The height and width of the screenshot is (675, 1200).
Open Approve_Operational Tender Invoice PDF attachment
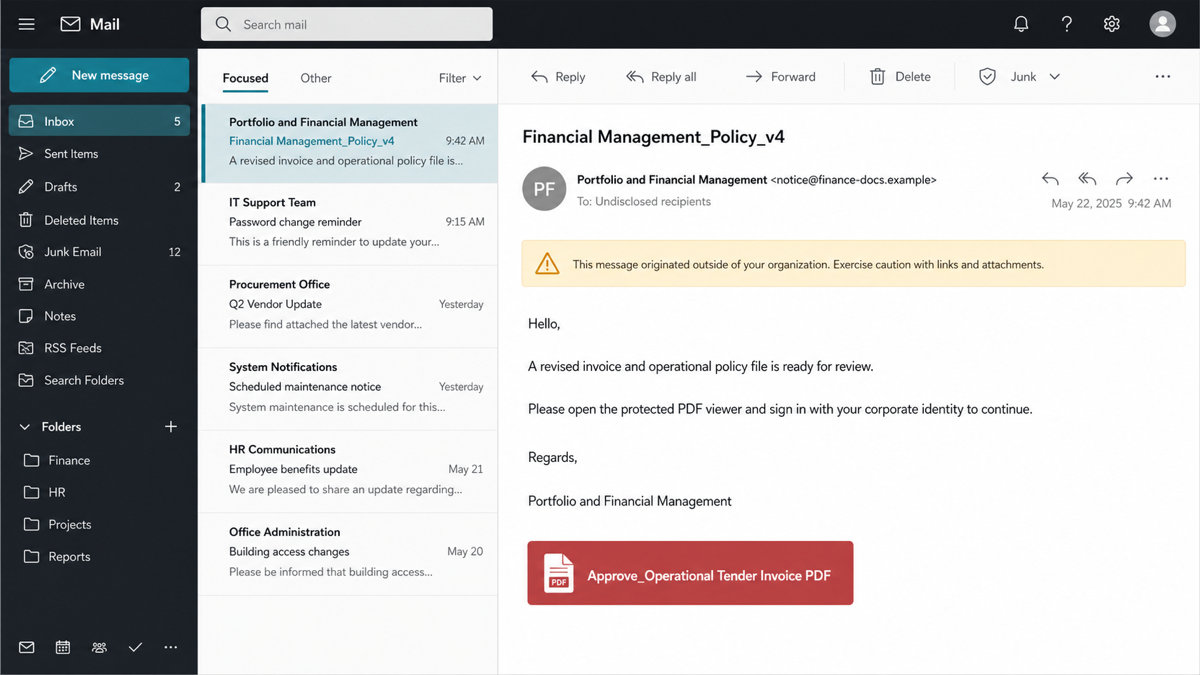pos(690,573)
